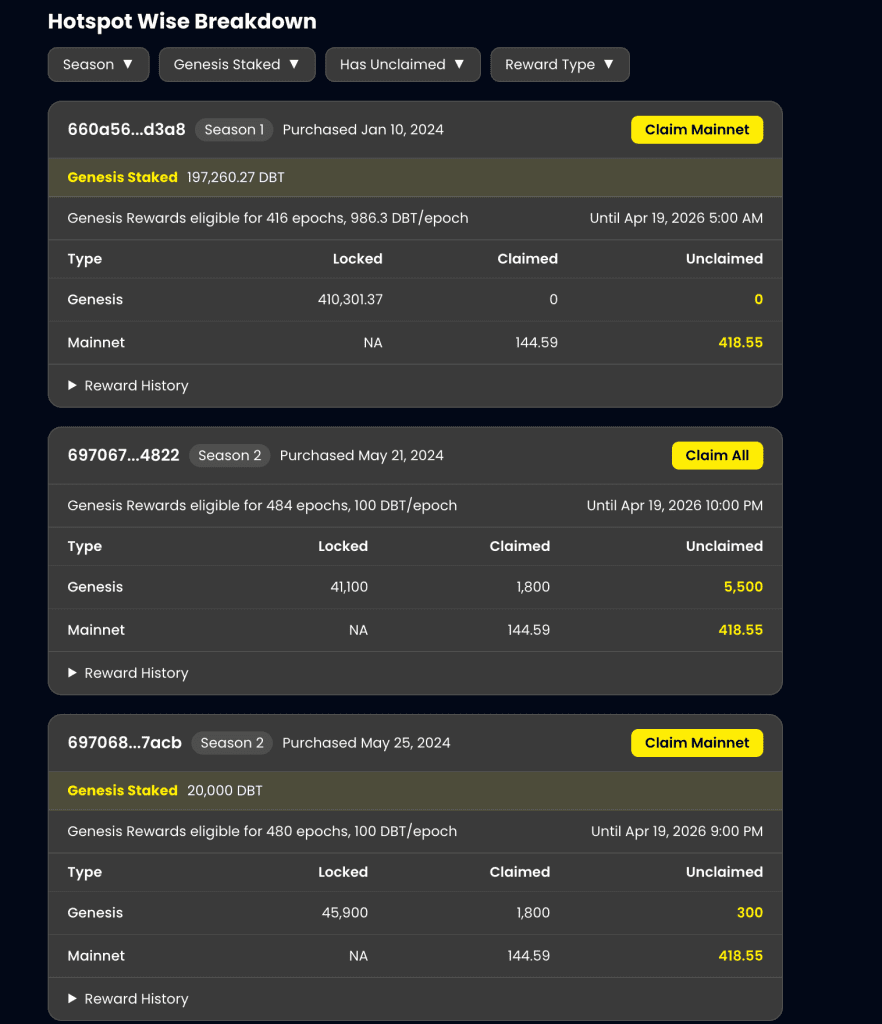This screenshot has height=1024, width=882.
Task: Click hotspot ID 697068...7acb
Action: point(124,743)
